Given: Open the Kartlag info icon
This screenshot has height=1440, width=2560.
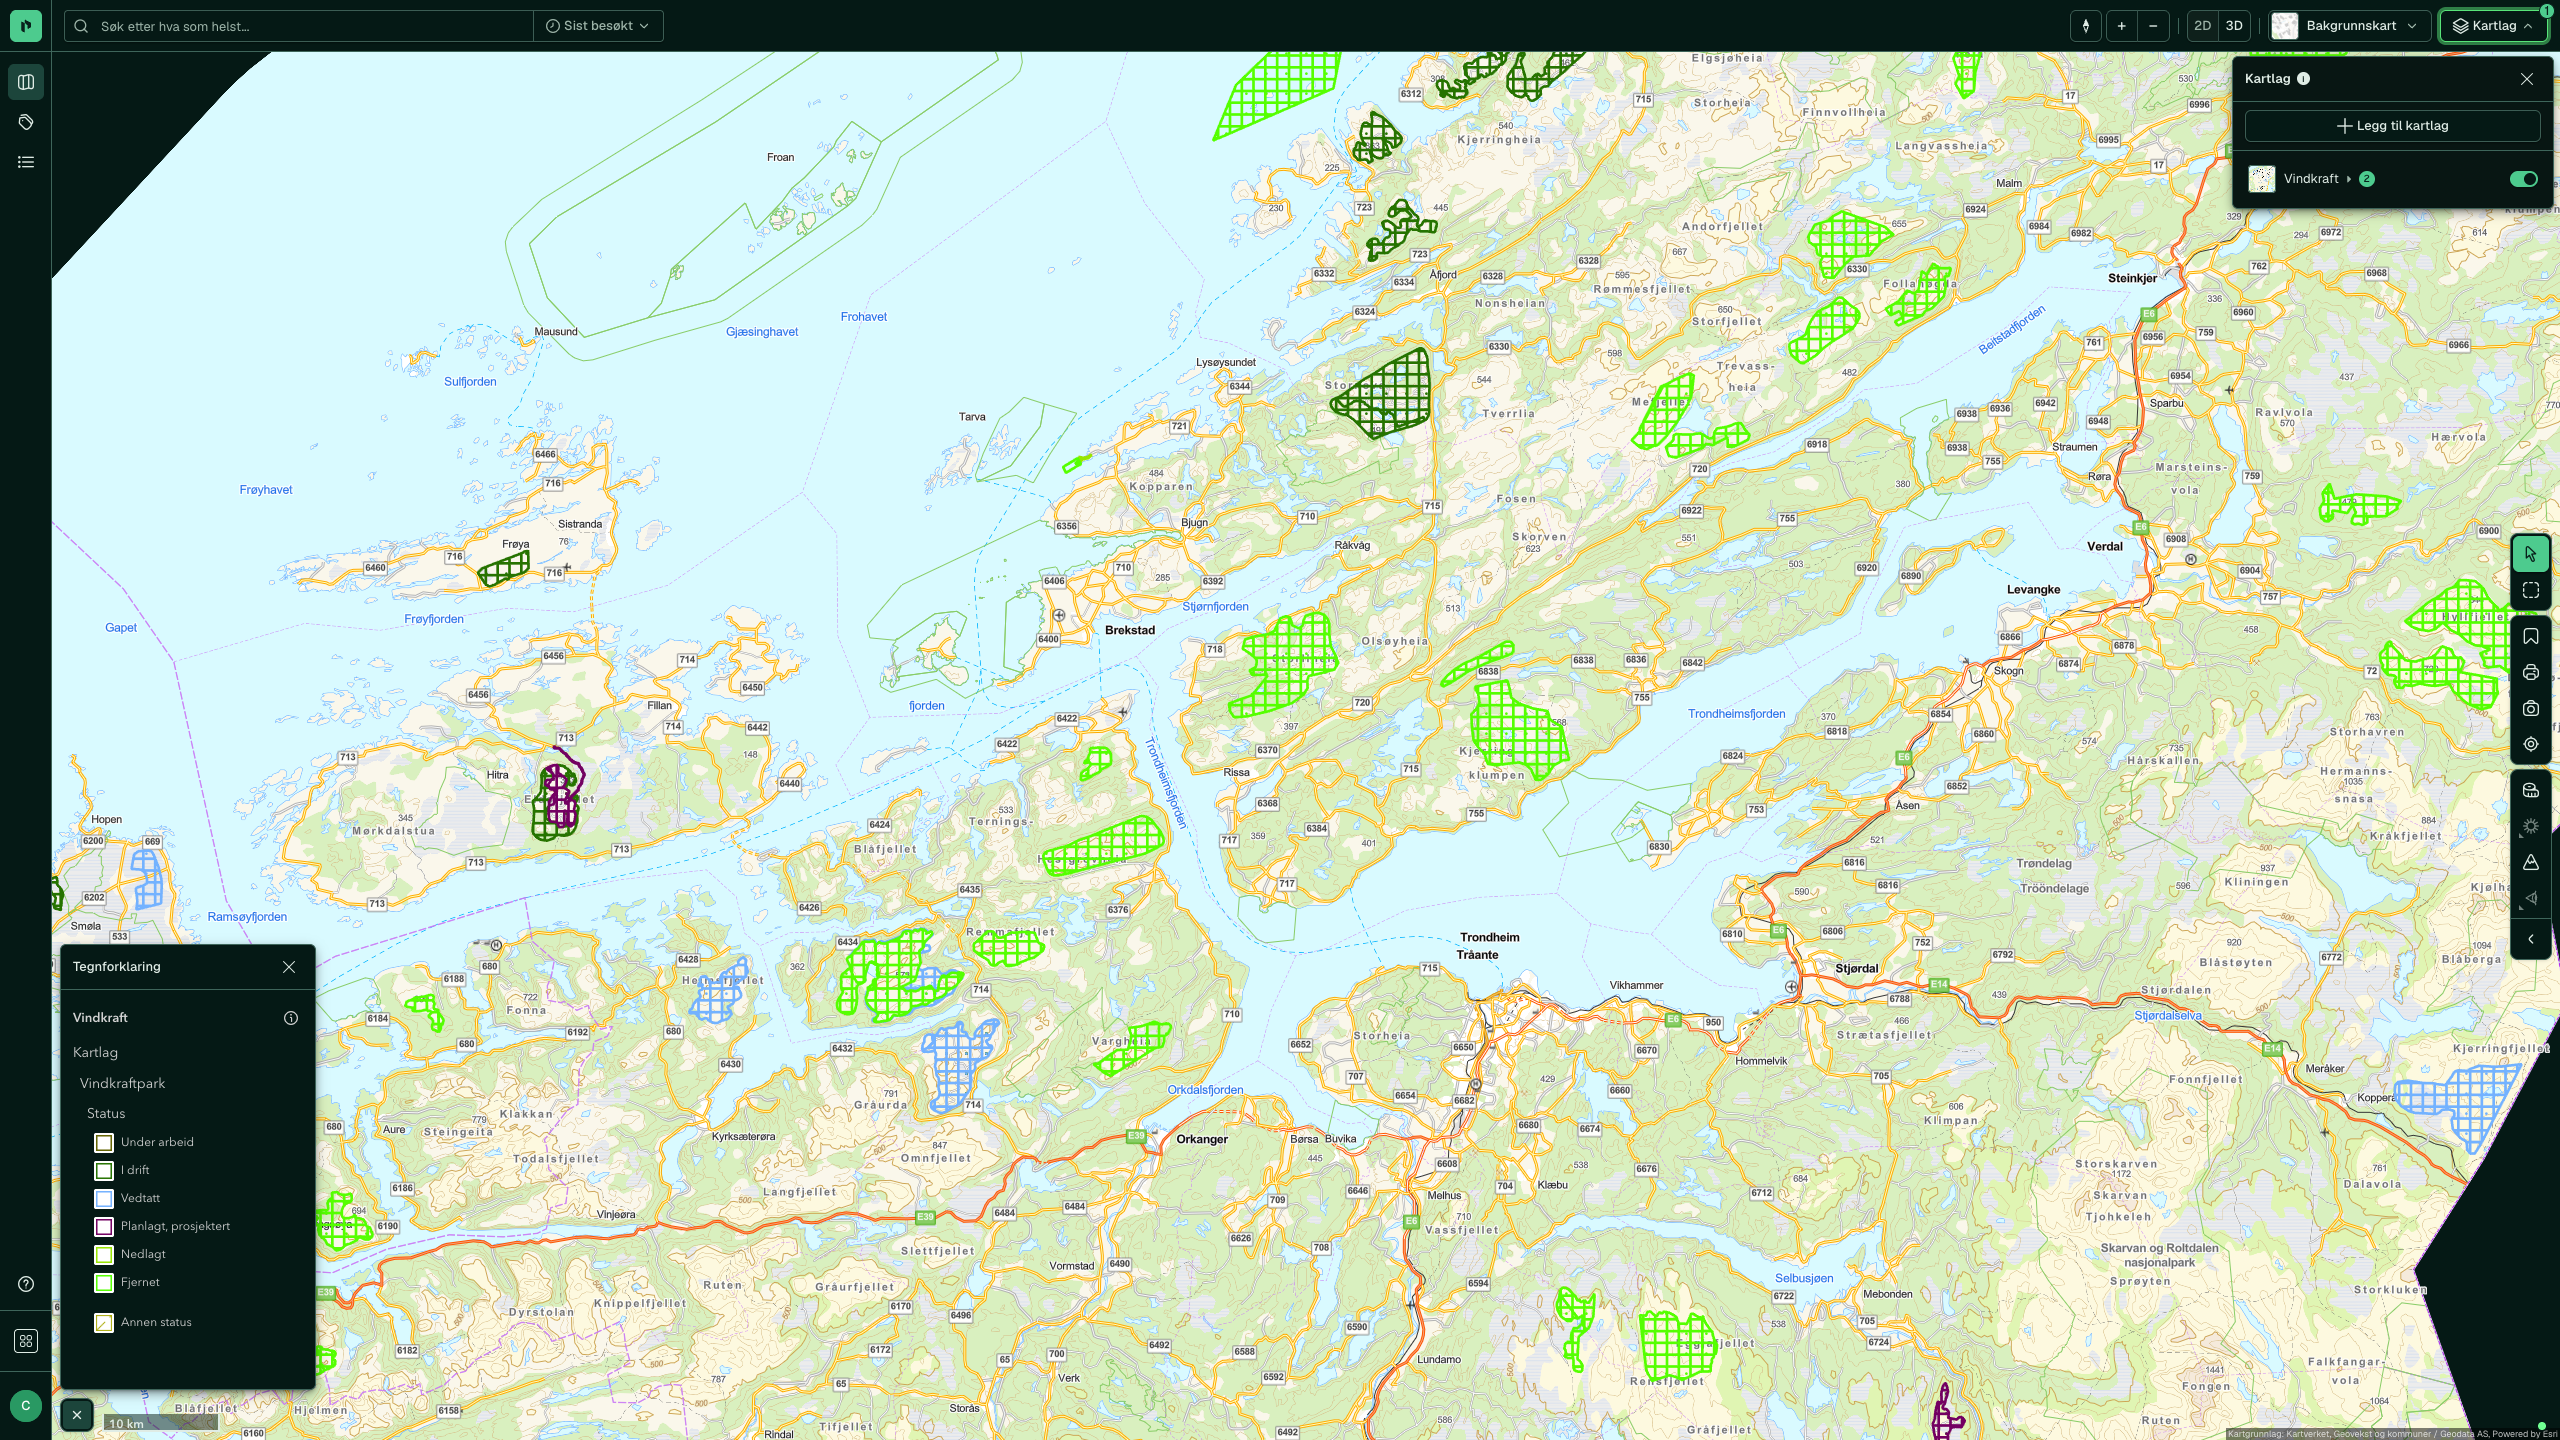Looking at the screenshot, I should click(2304, 79).
